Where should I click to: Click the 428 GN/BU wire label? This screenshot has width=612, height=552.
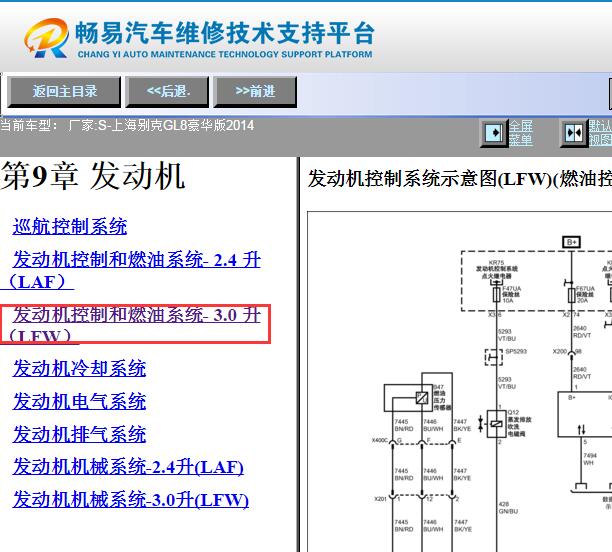pos(508,507)
